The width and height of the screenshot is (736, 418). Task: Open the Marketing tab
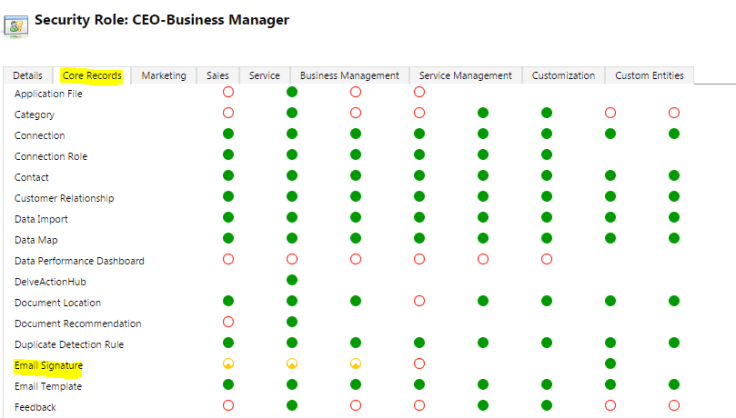(163, 76)
